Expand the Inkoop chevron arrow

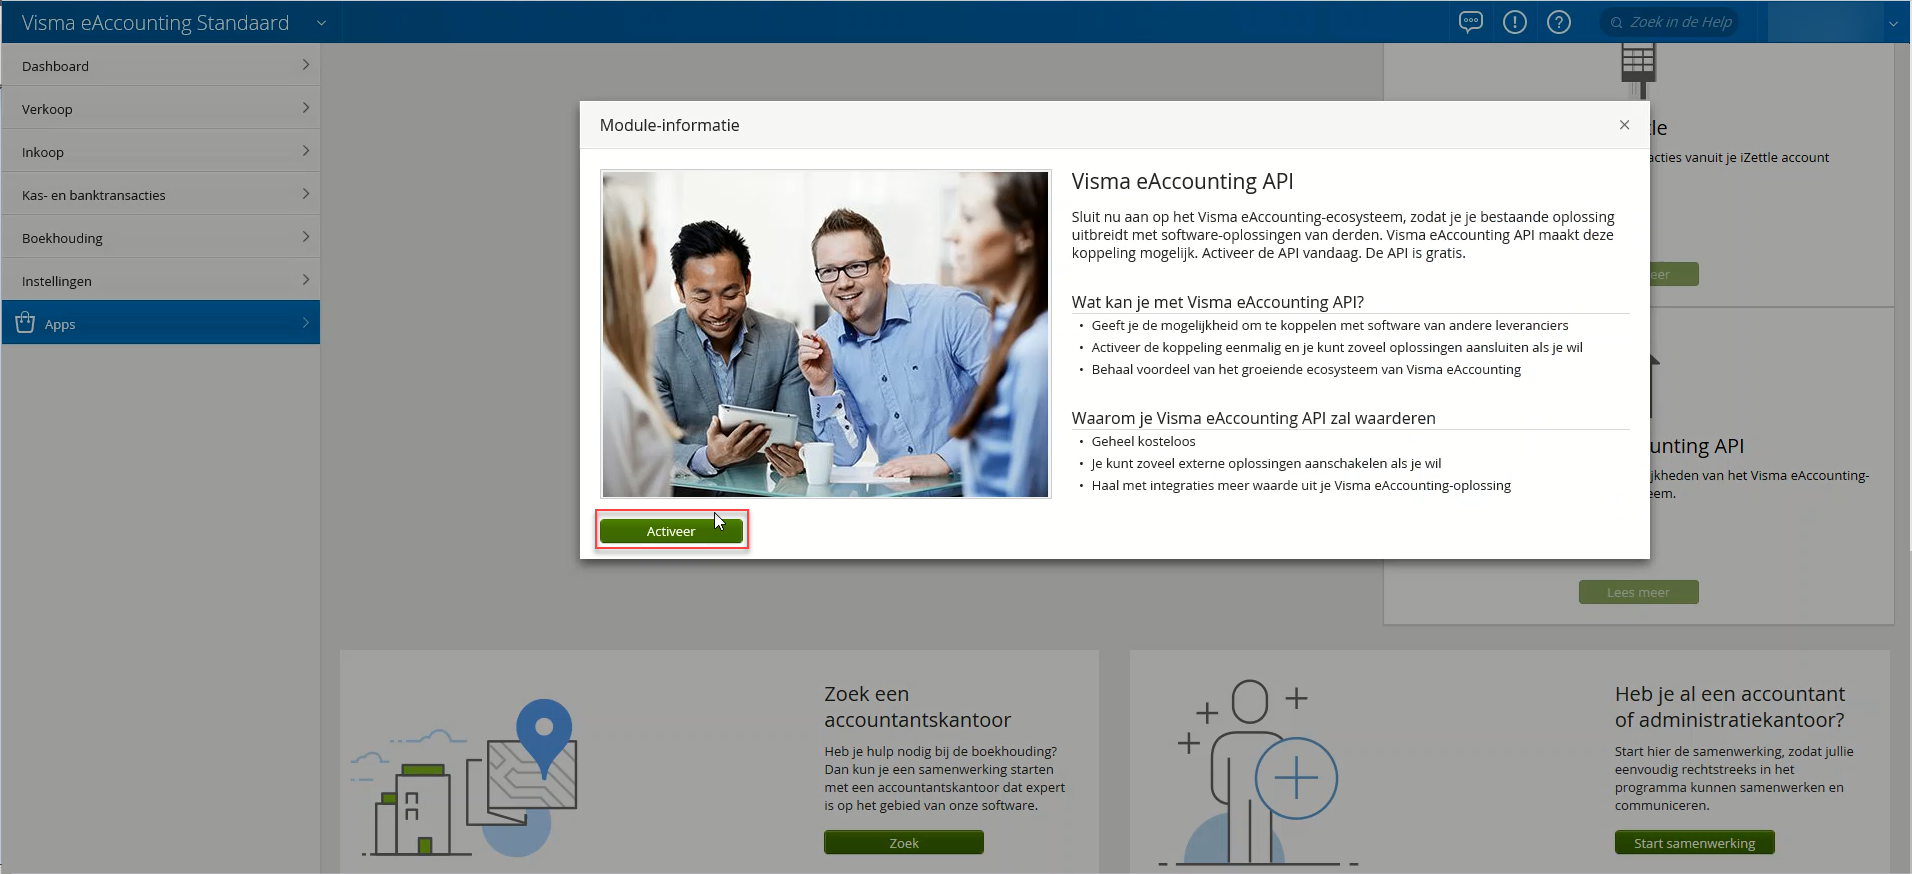point(305,151)
